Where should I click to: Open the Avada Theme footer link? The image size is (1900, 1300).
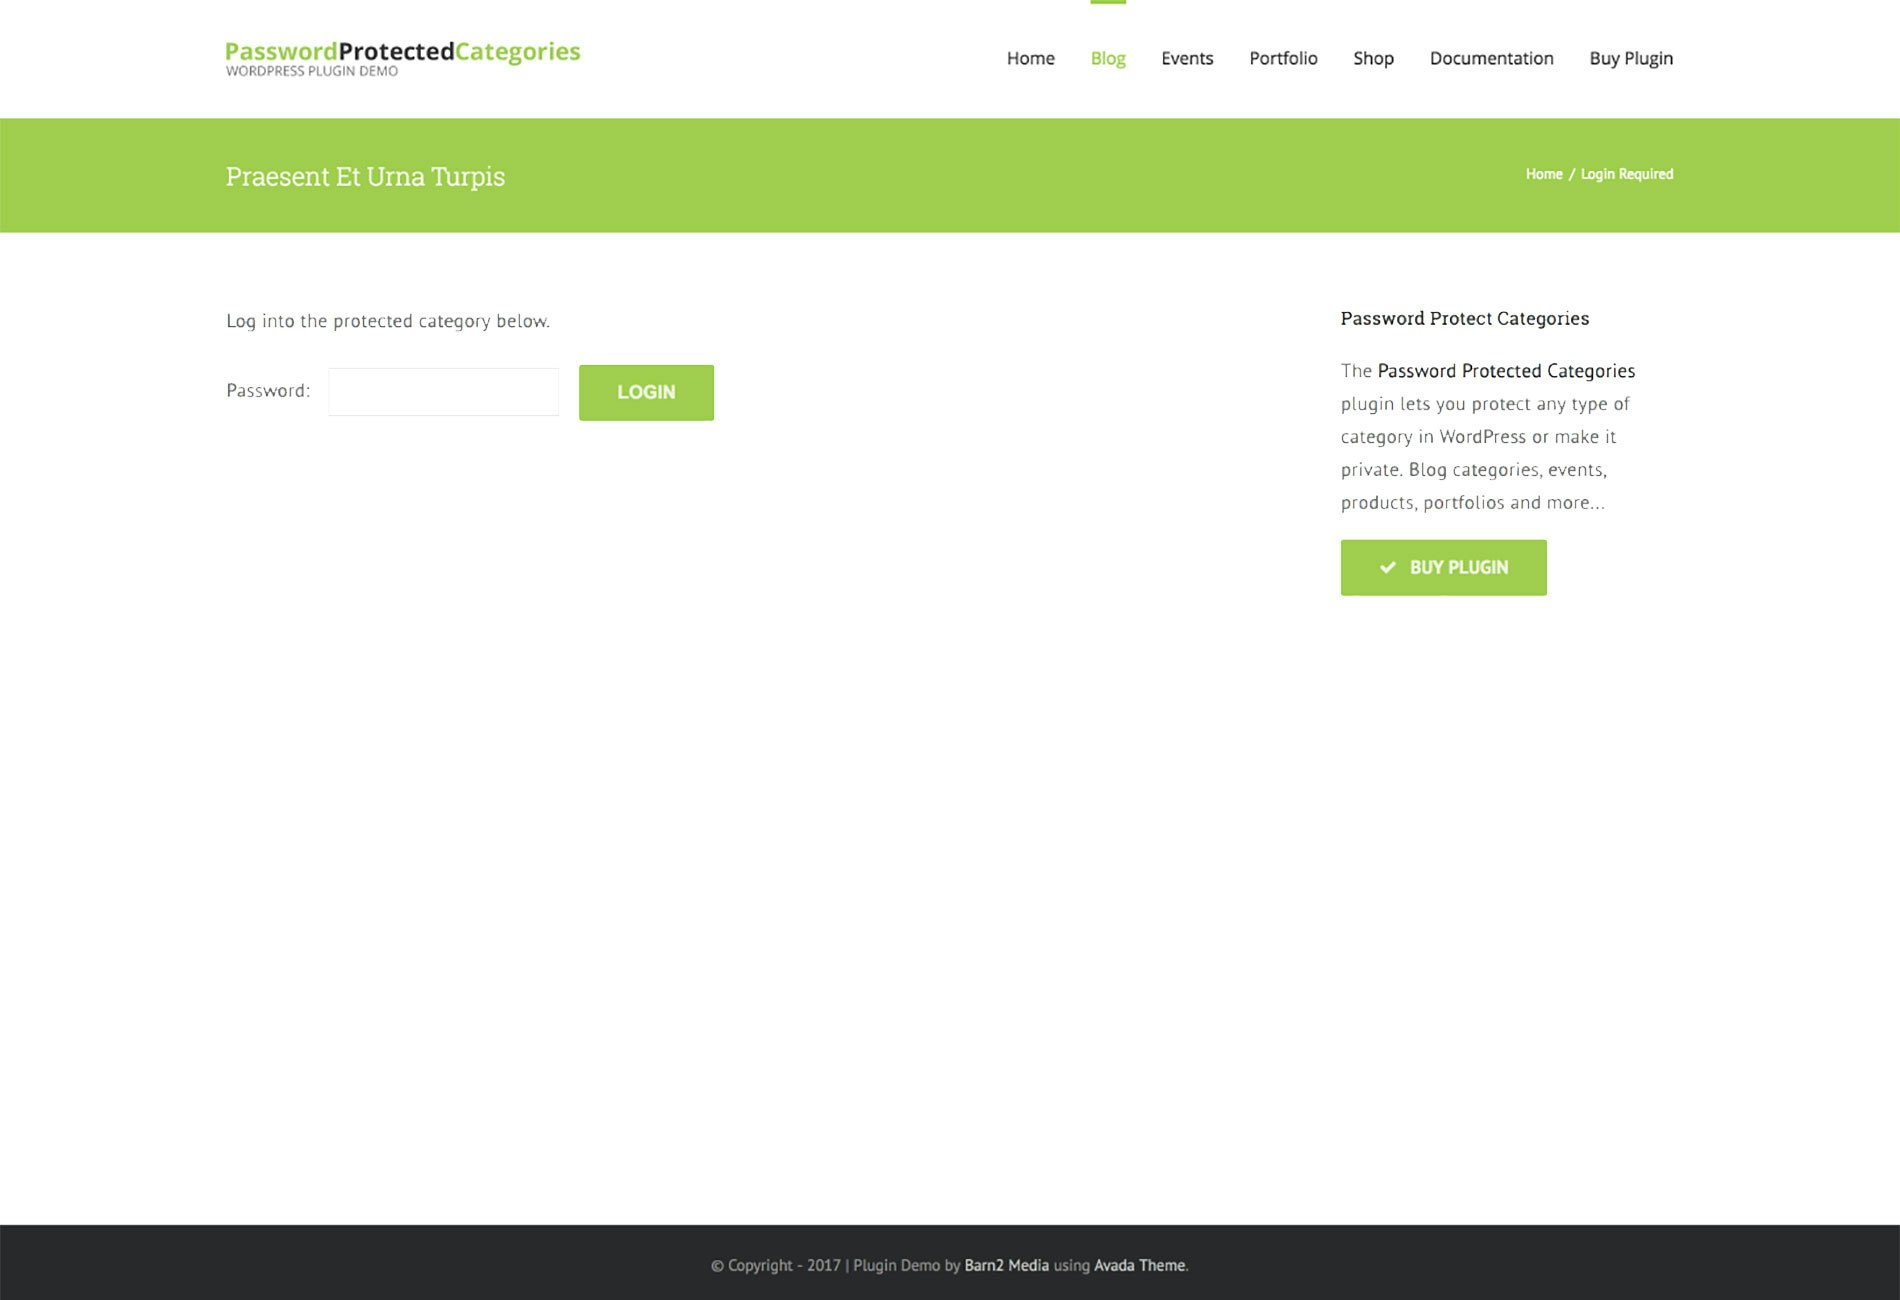1139,1265
